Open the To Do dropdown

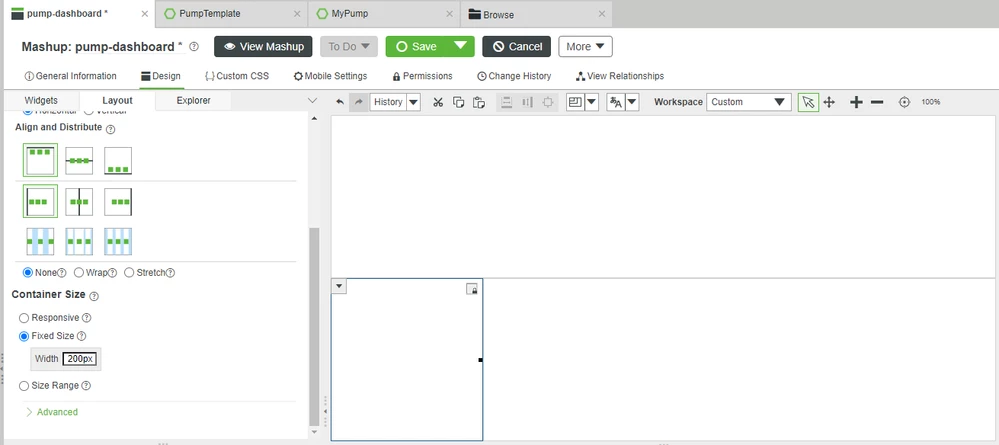click(349, 47)
